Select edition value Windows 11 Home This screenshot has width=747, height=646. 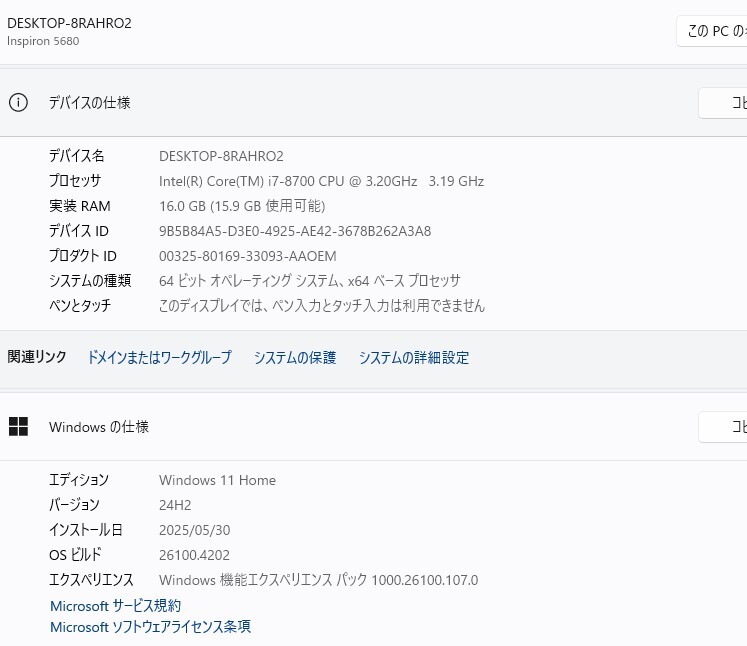pos(217,480)
